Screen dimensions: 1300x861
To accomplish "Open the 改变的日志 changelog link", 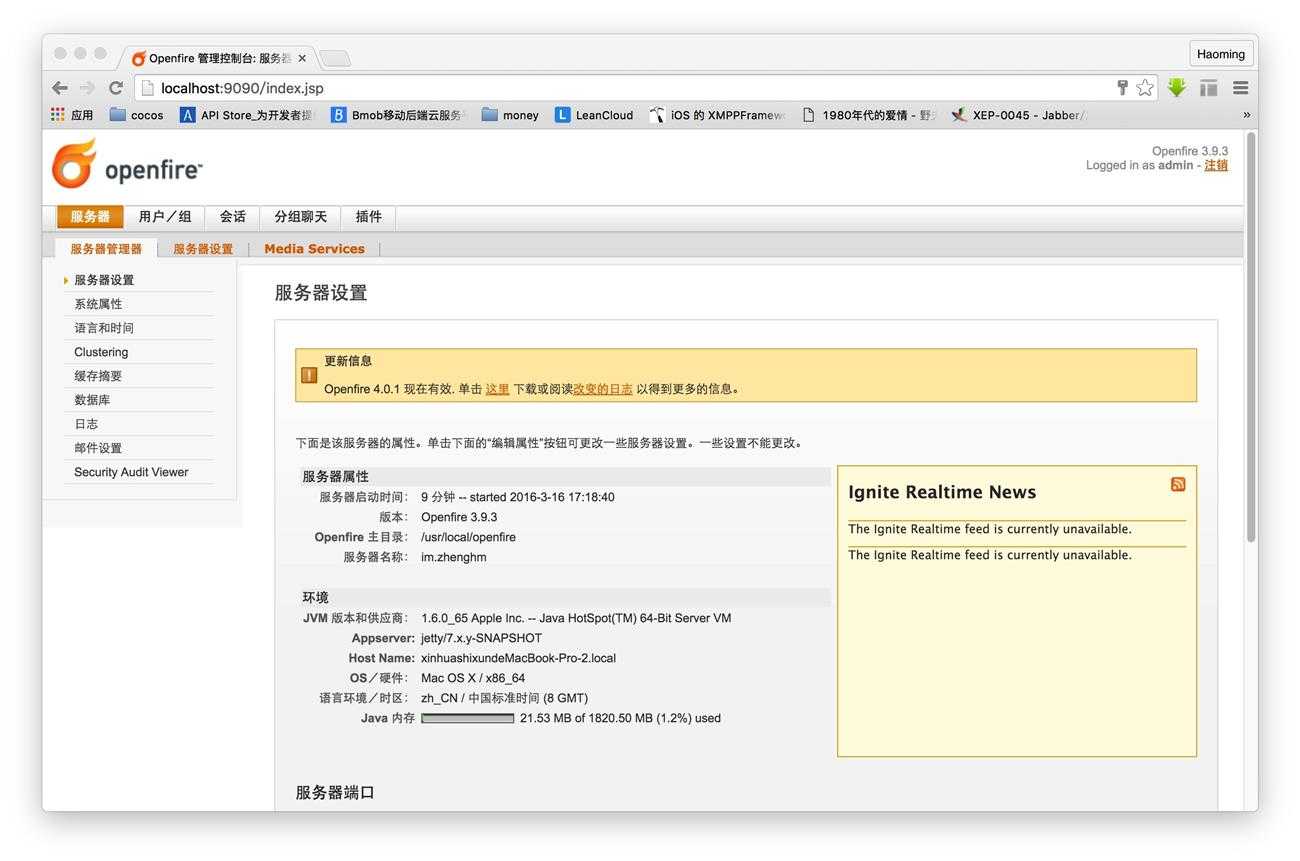I will click(603, 389).
